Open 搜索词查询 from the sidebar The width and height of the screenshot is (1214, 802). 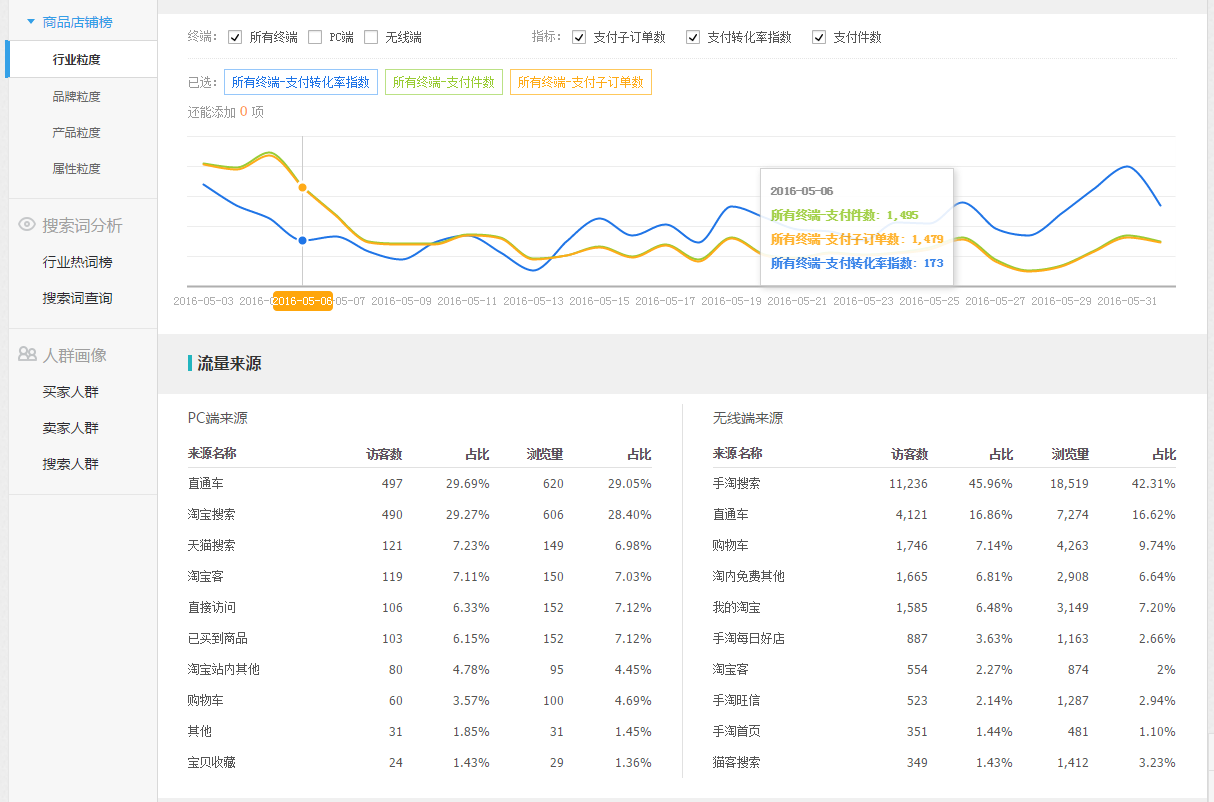pyautogui.click(x=77, y=298)
